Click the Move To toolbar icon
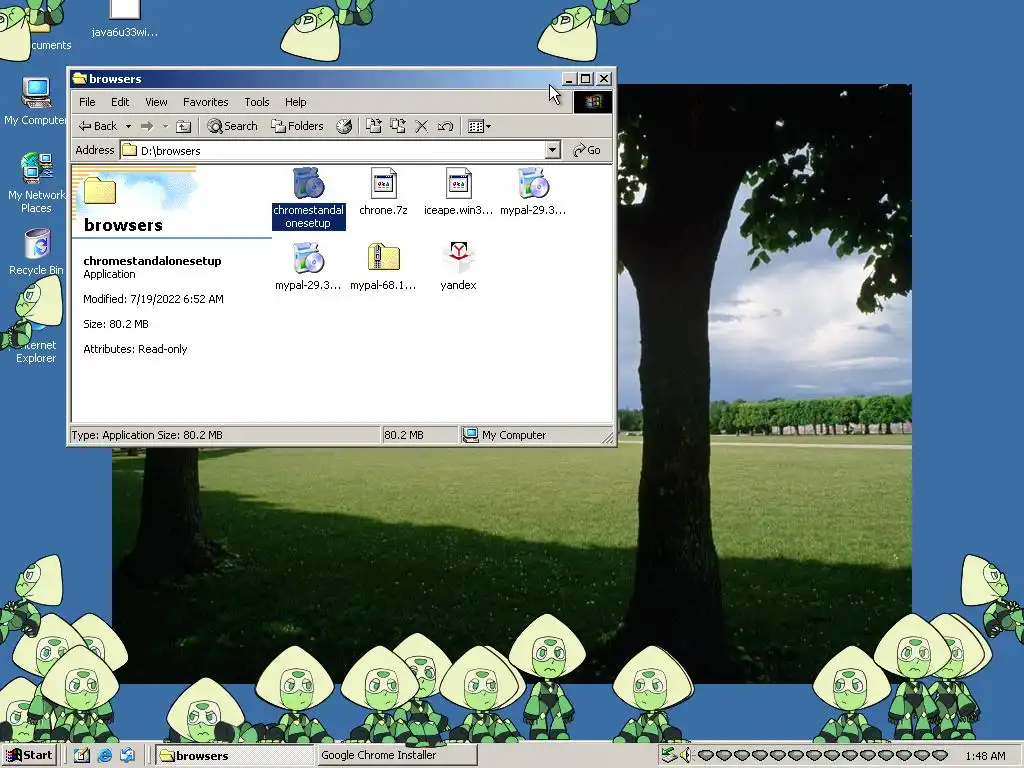This screenshot has height=768, width=1024. tap(374, 126)
